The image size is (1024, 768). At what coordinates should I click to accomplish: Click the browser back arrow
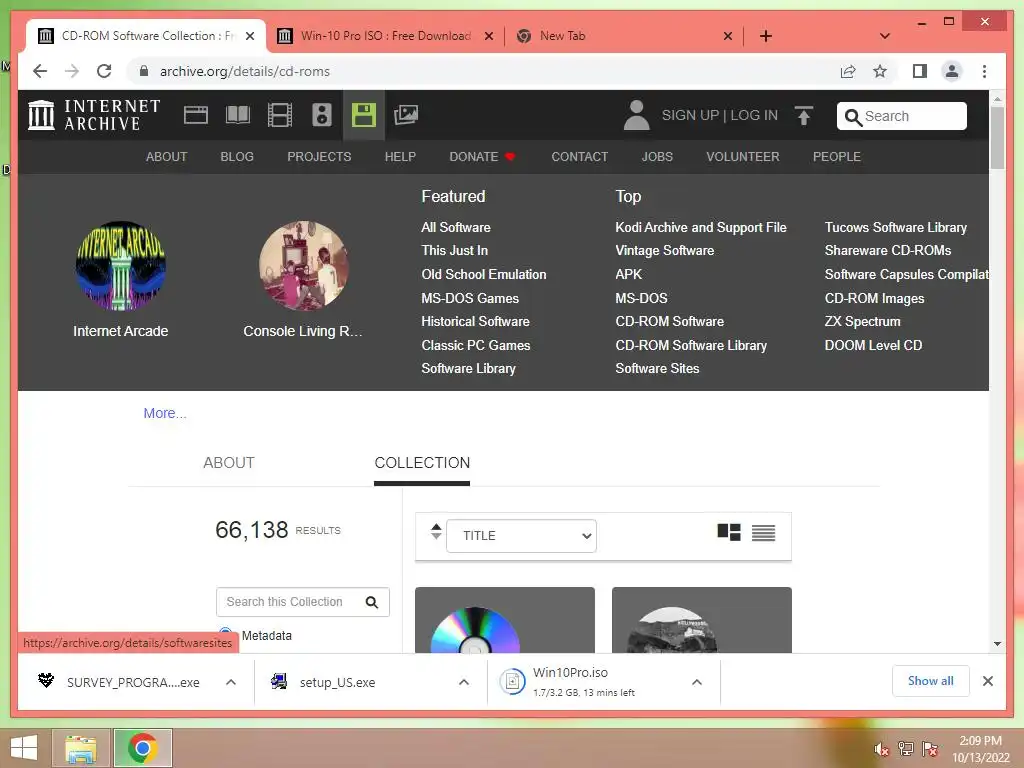click(x=40, y=71)
